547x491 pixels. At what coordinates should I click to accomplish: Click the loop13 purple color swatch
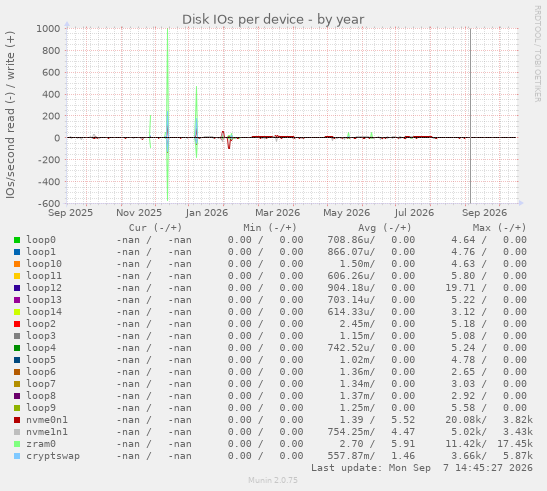tap(17, 300)
